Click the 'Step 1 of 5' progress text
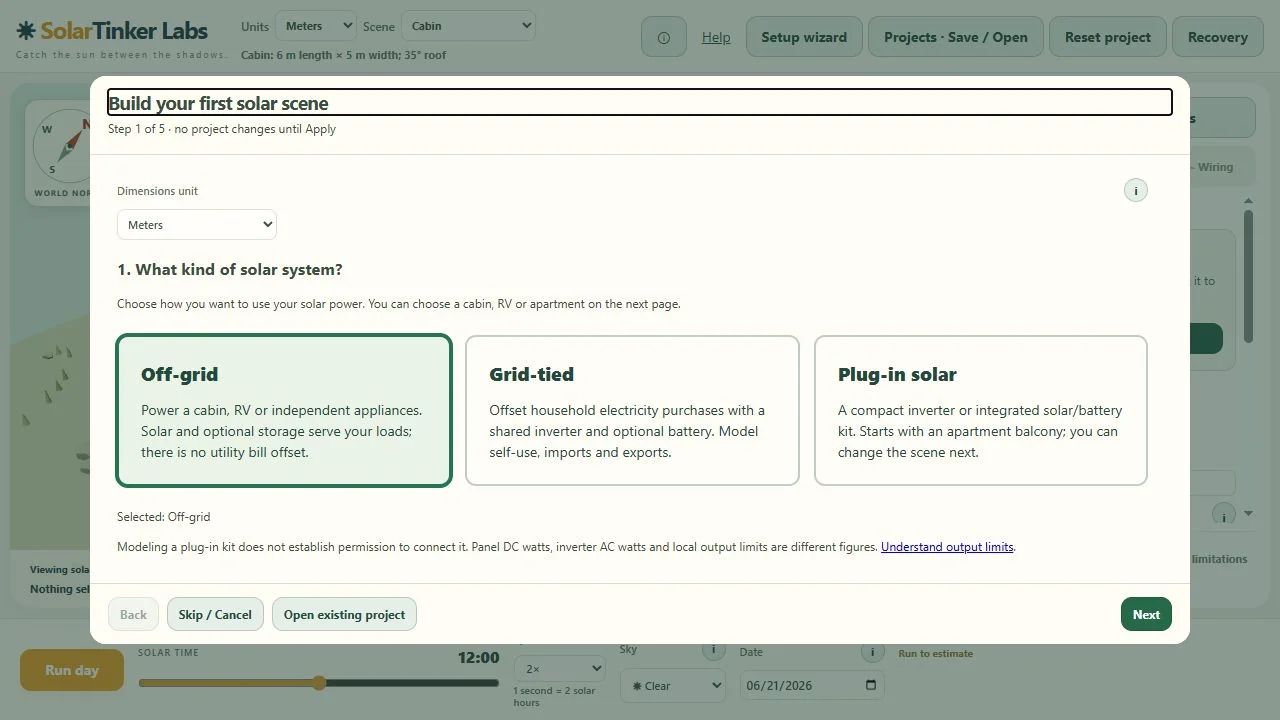 (x=136, y=129)
